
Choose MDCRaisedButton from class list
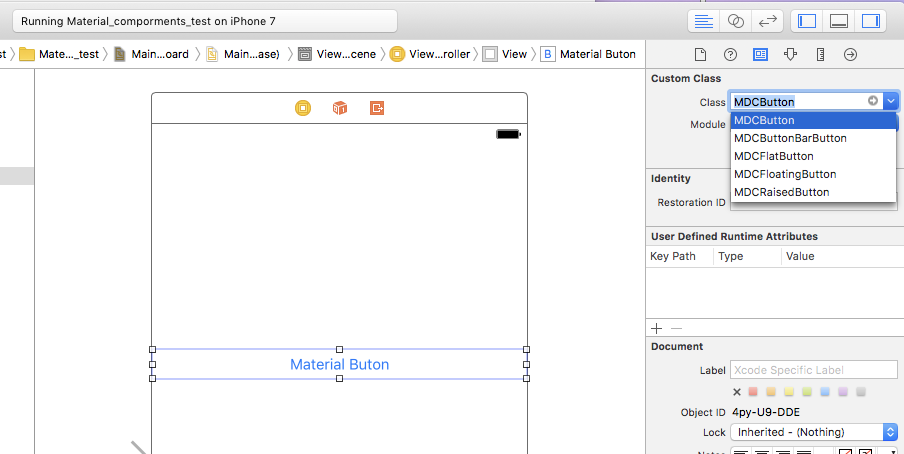pos(813,192)
